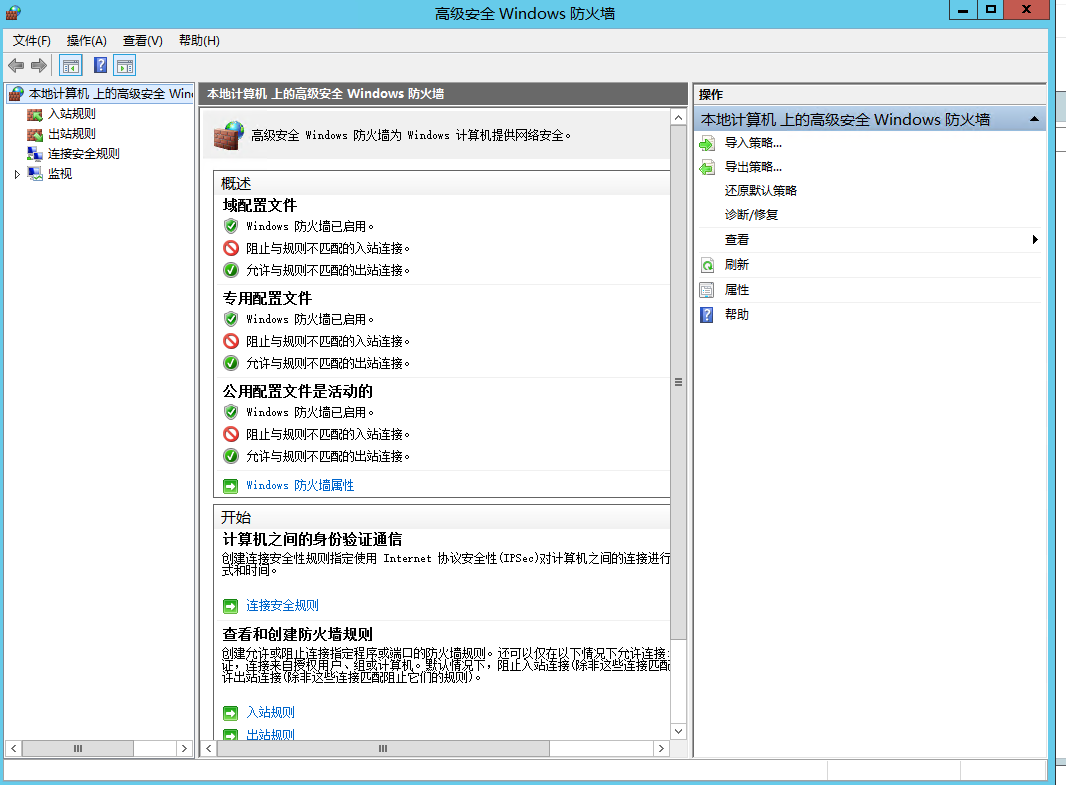Screen dimensions: 1066x785
Task: Click the public profile red block icon
Action: click(231, 434)
